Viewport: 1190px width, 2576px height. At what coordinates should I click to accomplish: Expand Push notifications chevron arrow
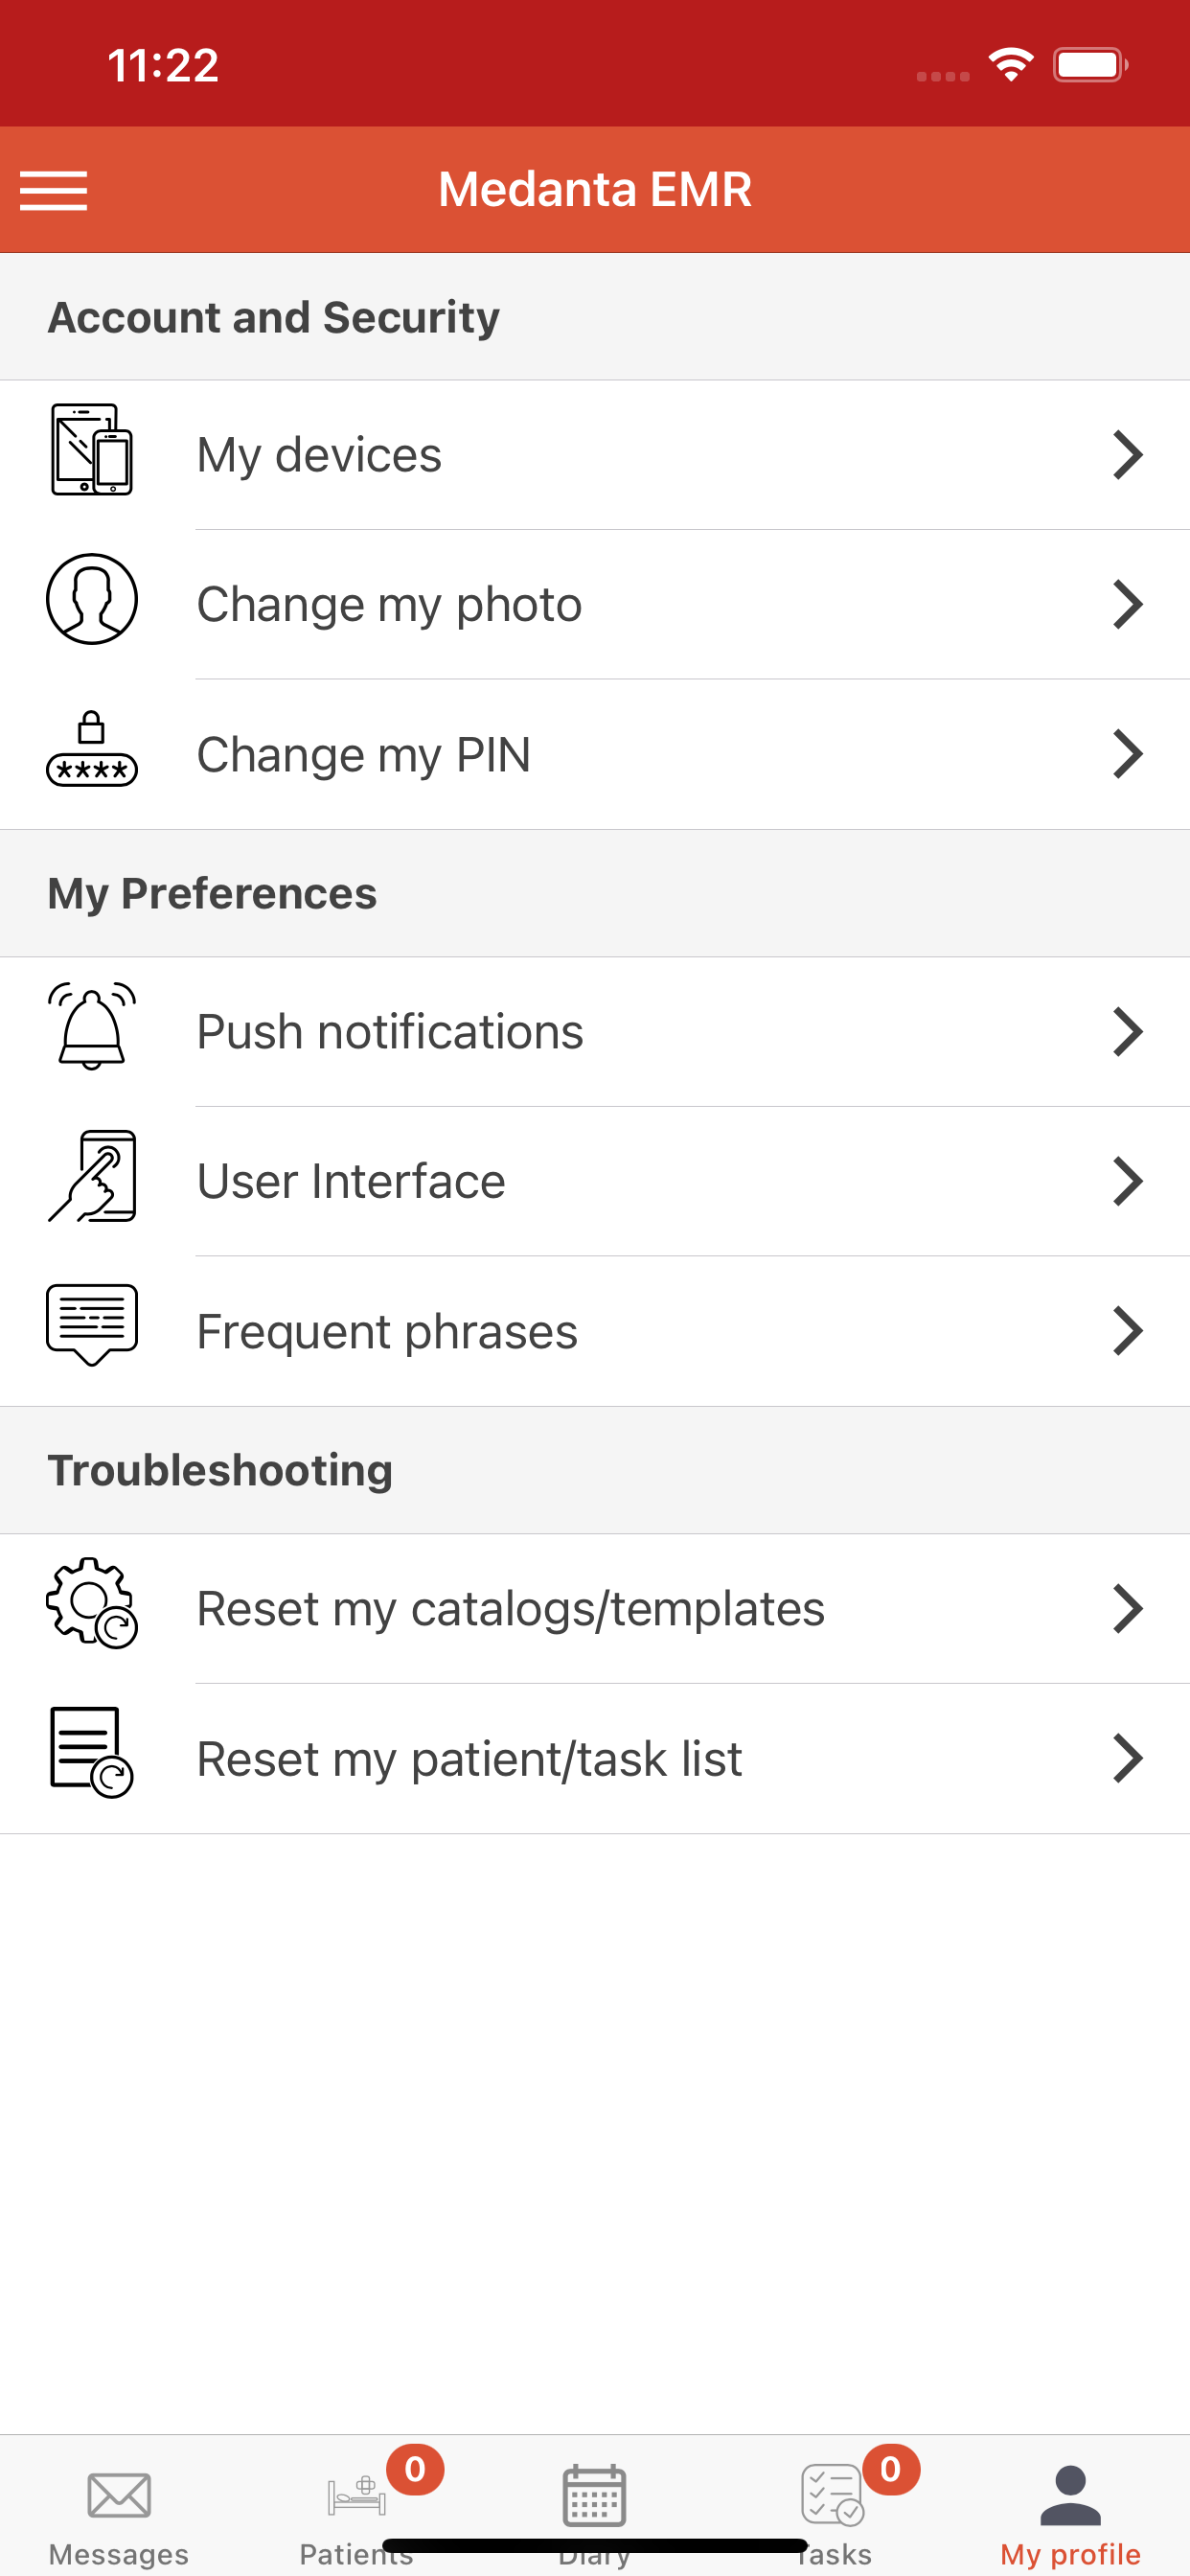pyautogui.click(x=1128, y=1032)
